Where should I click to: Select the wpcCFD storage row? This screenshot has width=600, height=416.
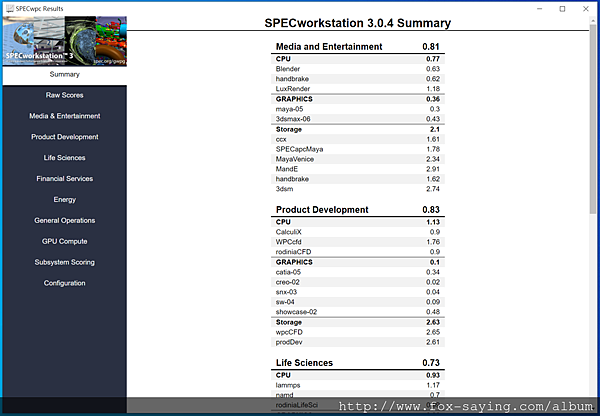[358, 332]
